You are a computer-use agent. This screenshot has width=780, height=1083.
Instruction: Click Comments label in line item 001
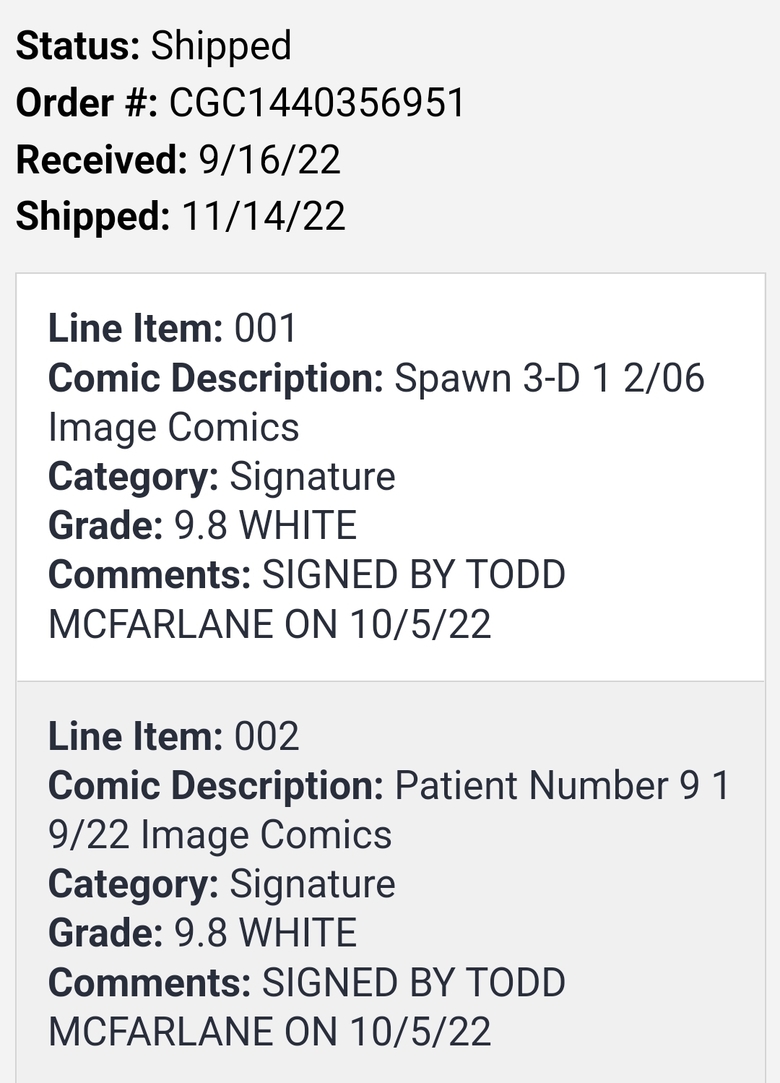click(149, 575)
